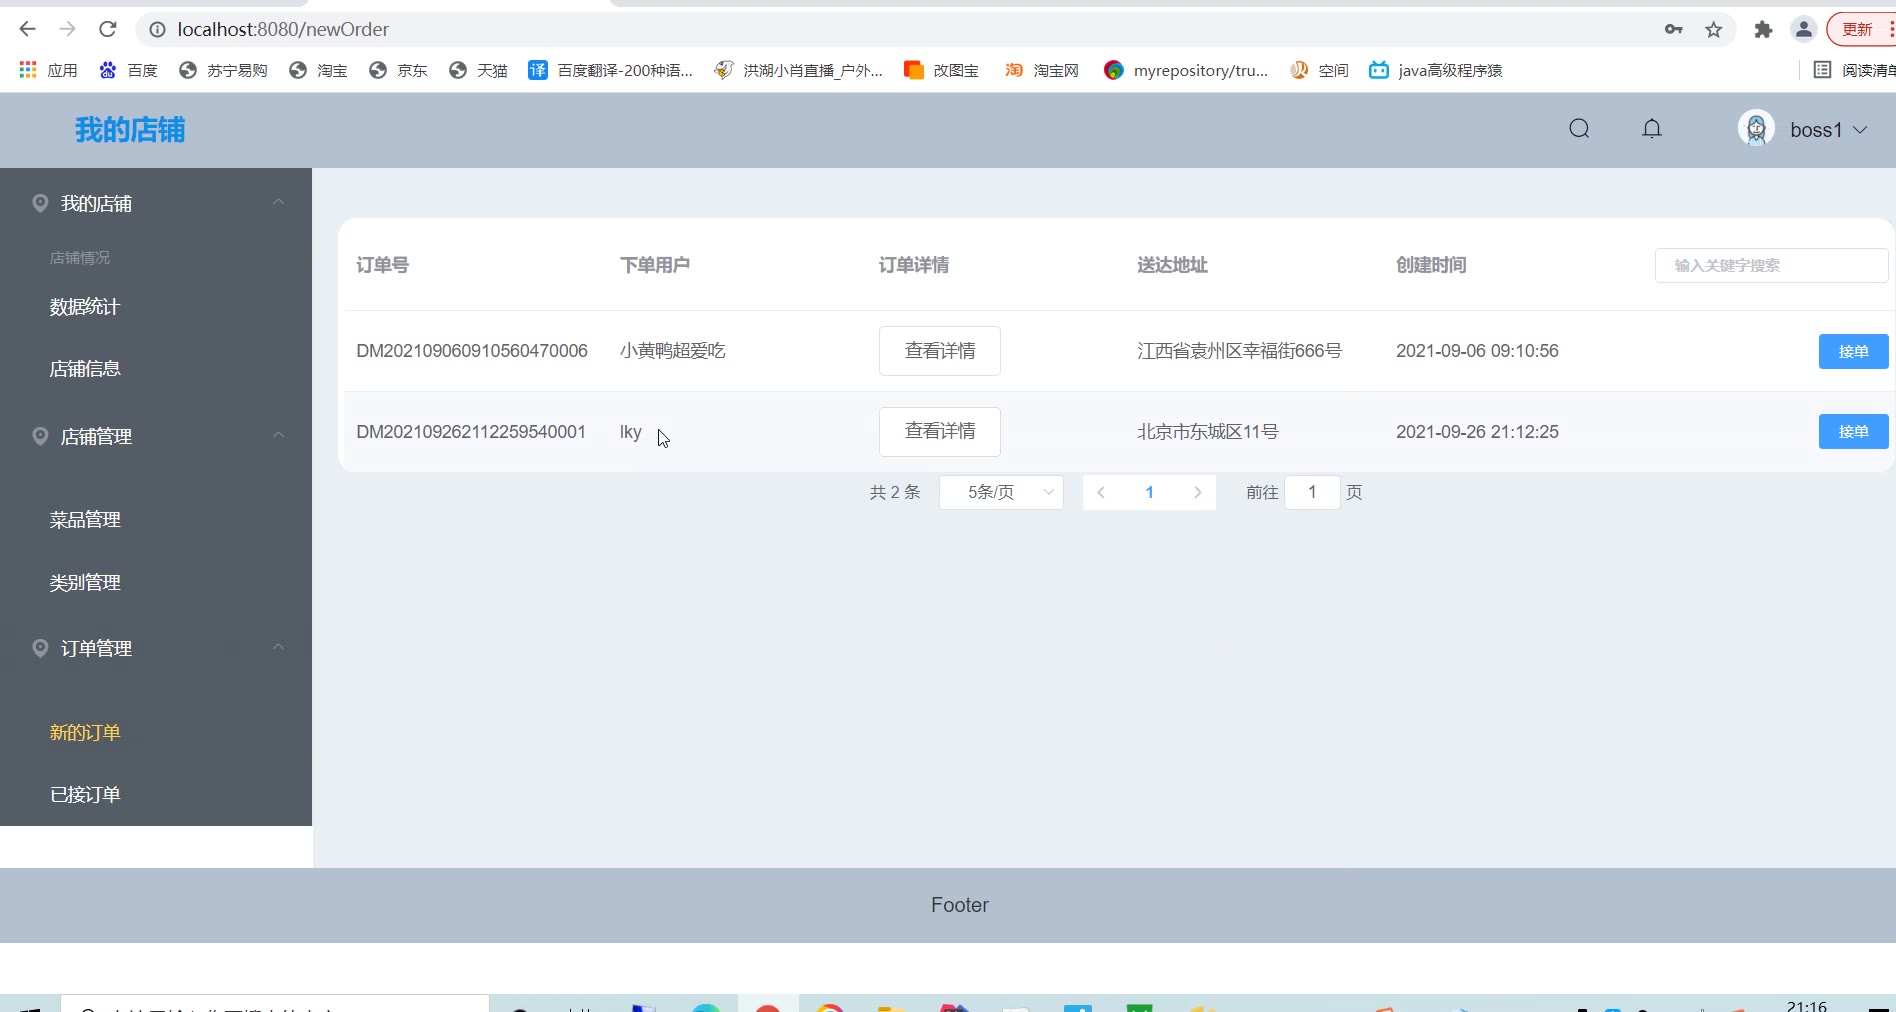The height and width of the screenshot is (1012, 1896).
Task: Click the search magnifier icon in header
Action: click(x=1579, y=129)
